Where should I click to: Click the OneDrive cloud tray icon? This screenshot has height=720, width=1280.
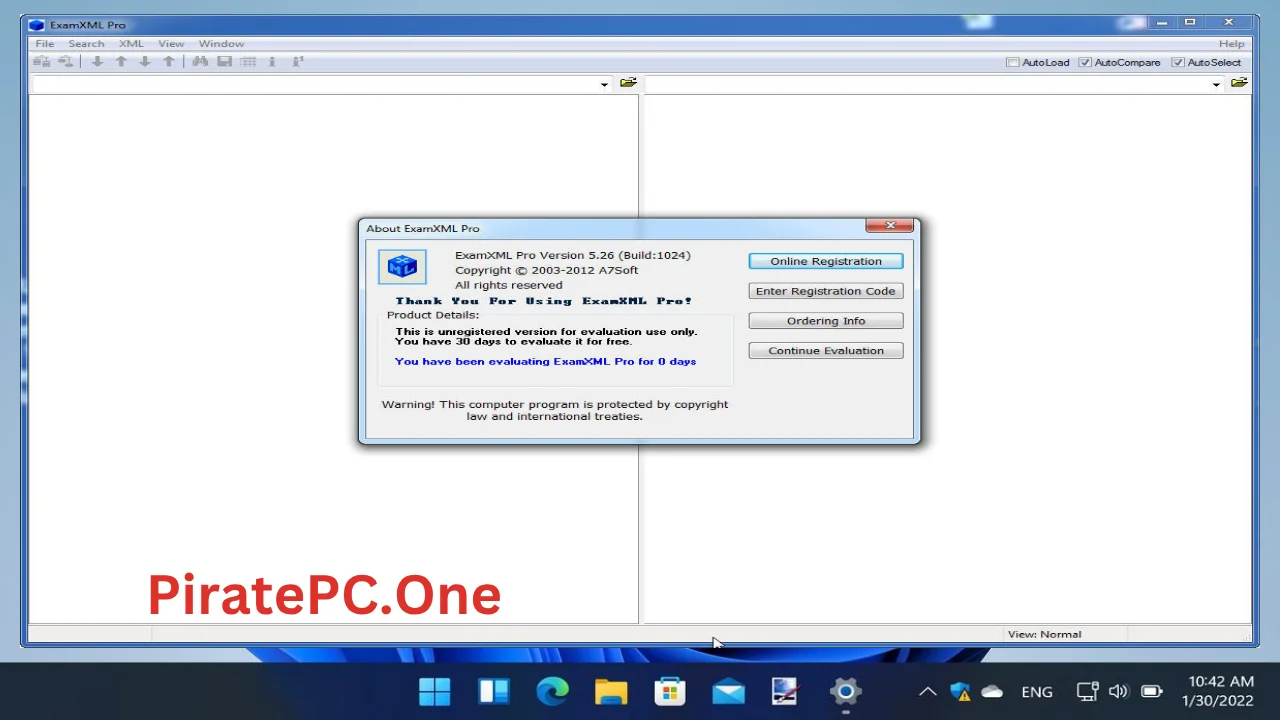click(992, 691)
